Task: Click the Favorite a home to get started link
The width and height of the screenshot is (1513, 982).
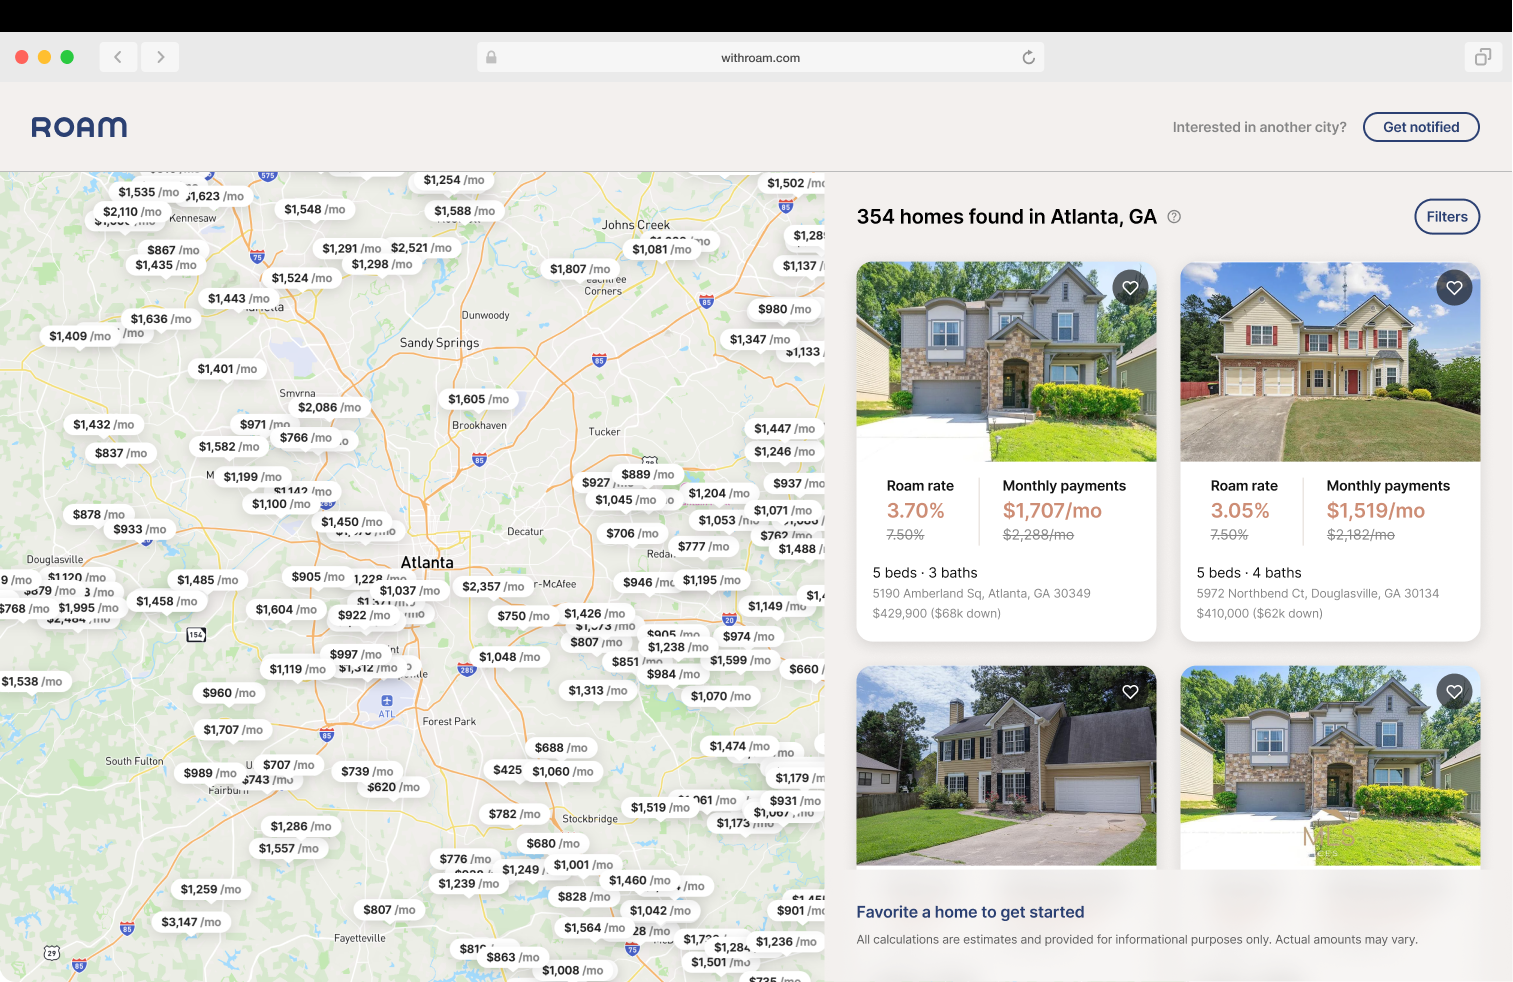Action: pos(970,912)
